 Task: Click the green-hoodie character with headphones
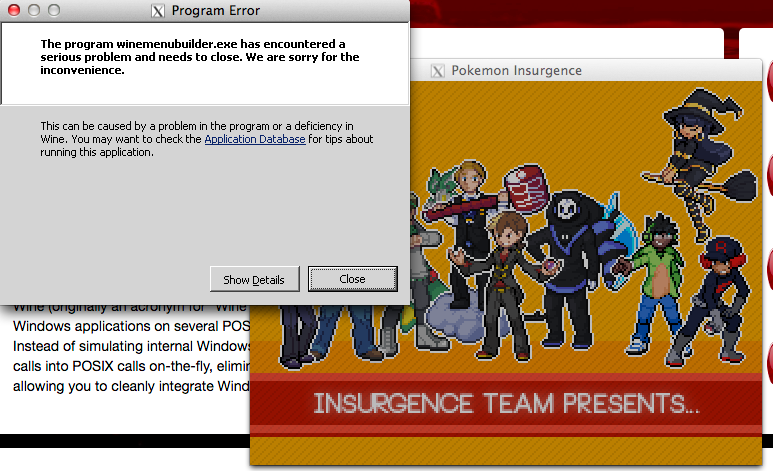coord(653,284)
